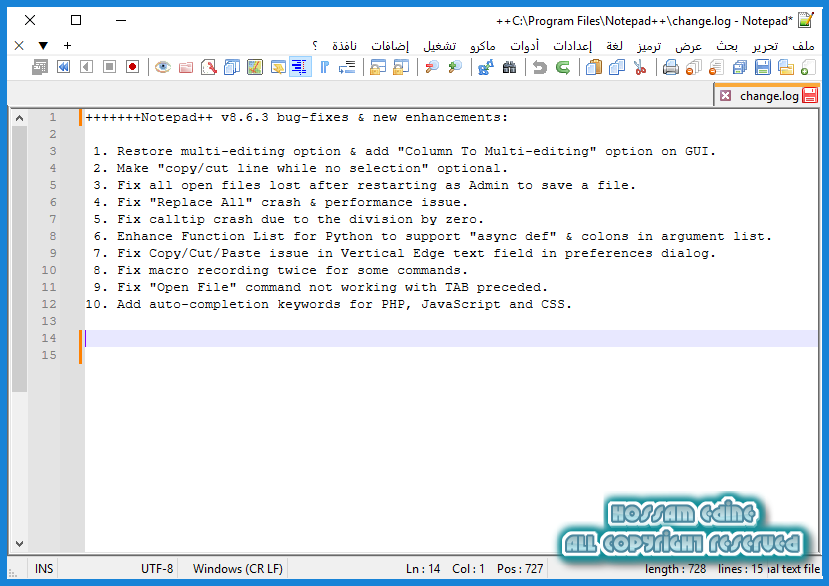Screen dimensions: 829x586
Task: Click the Save All toolbar icon
Action: [740, 67]
